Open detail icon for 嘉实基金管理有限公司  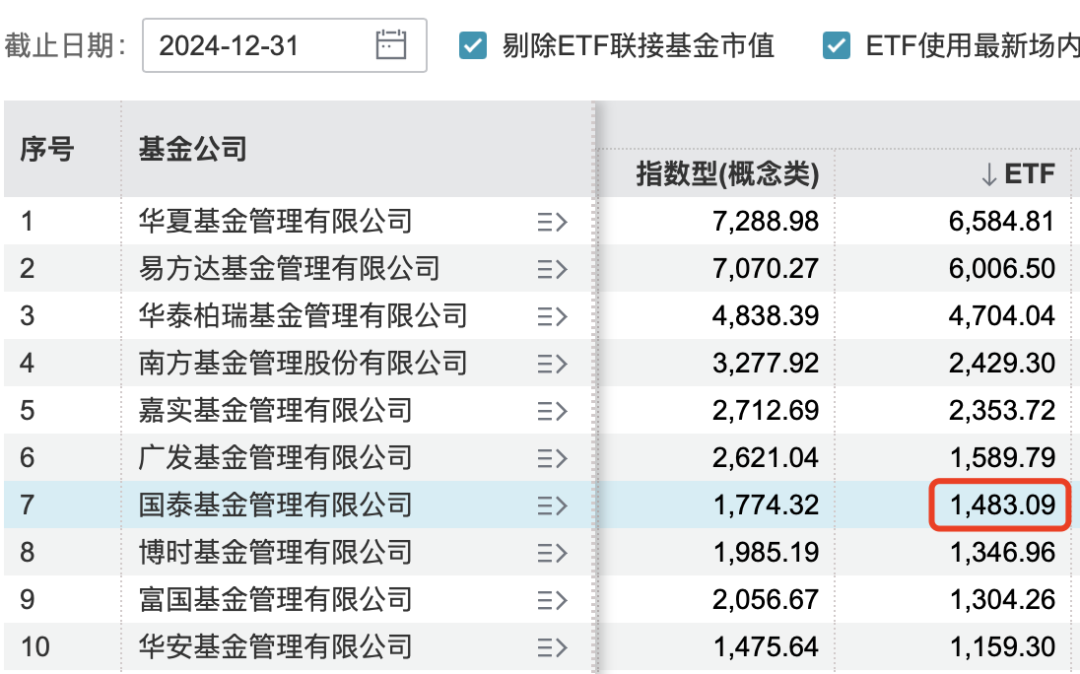coord(552,411)
